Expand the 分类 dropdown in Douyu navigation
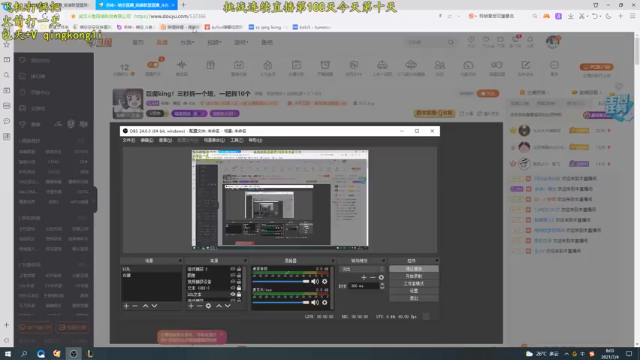This screenshot has width=640, height=360. pyautogui.click(x=187, y=42)
